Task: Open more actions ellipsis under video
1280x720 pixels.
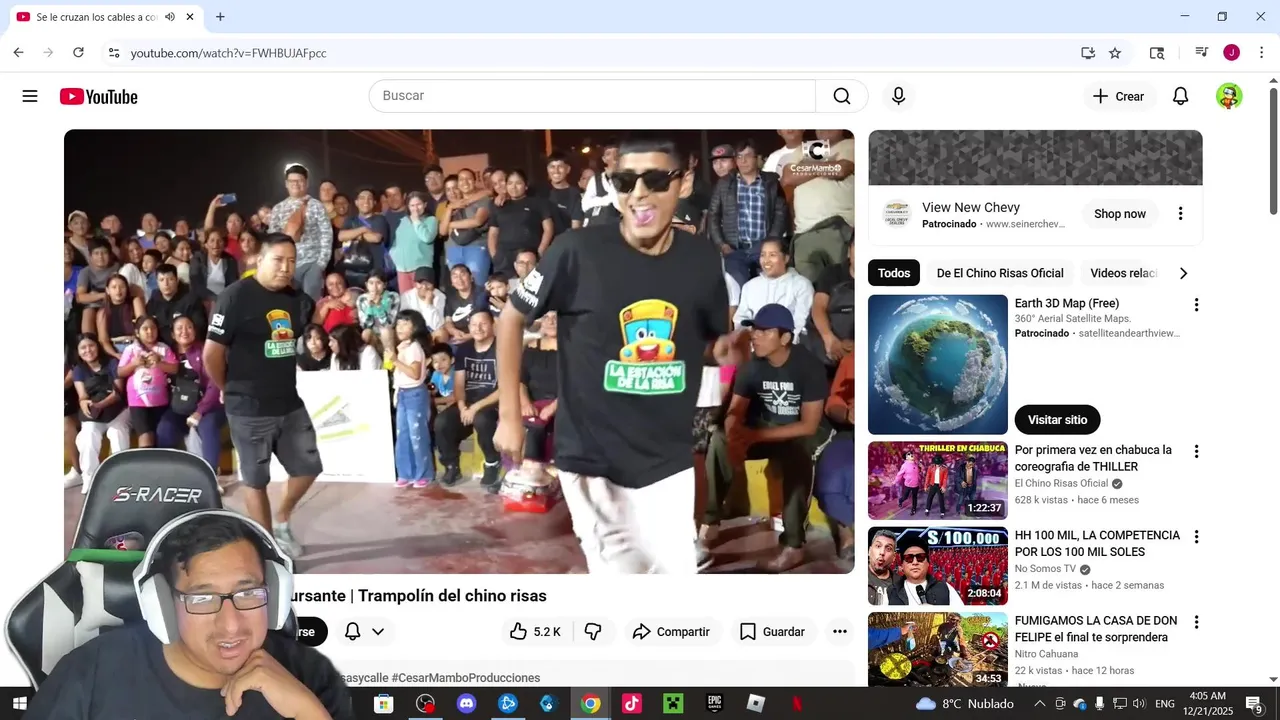Action: pos(840,631)
